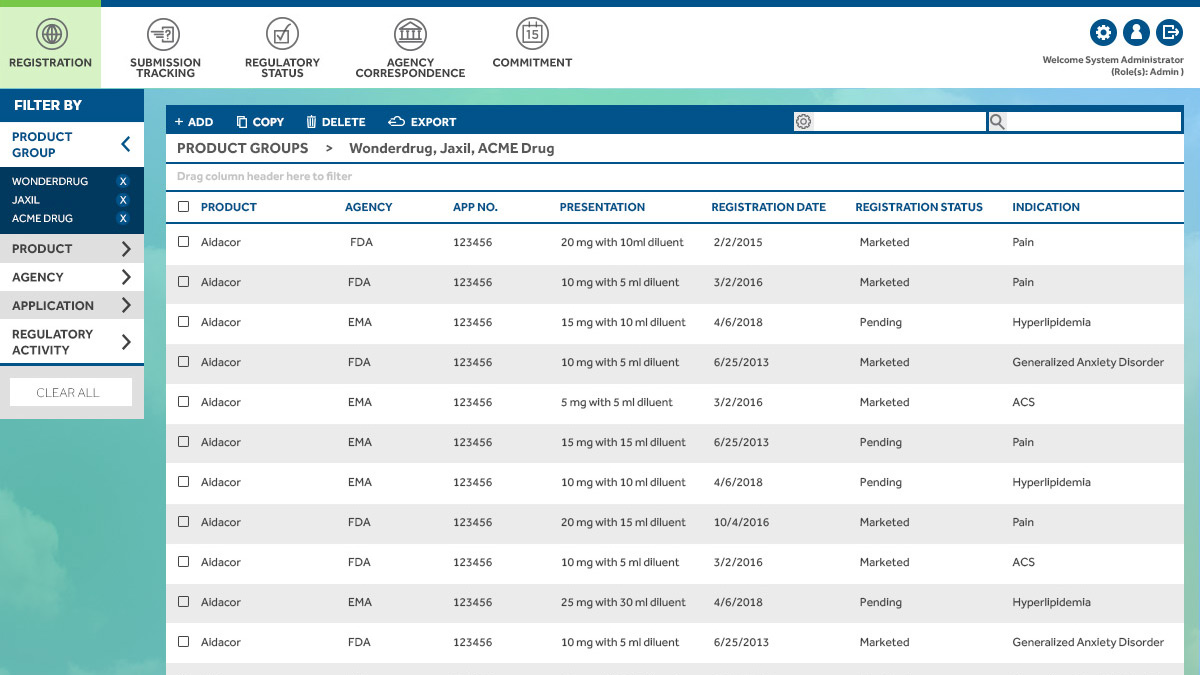This screenshot has height=675, width=1200.
Task: Expand the Application filter
Action: pos(126,306)
